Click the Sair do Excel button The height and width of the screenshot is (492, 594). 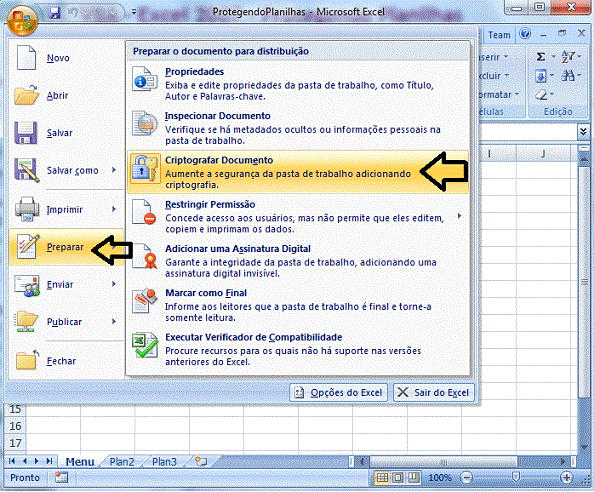coord(434,392)
